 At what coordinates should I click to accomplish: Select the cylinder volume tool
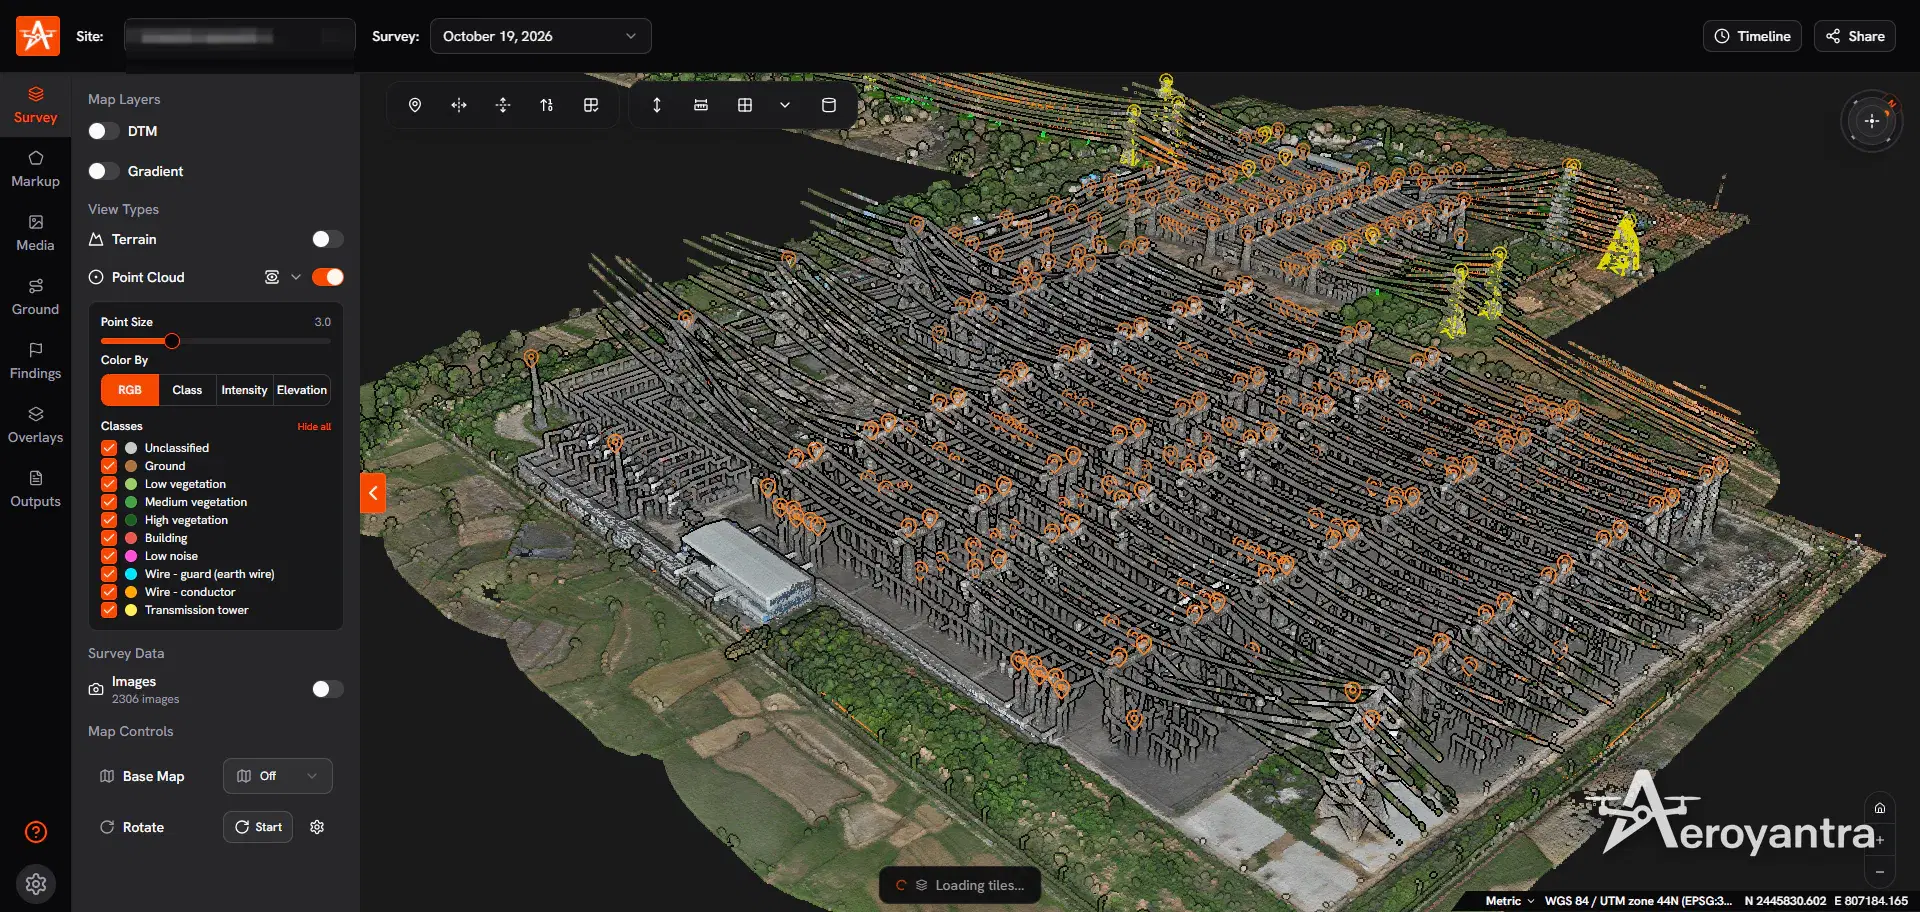point(829,105)
